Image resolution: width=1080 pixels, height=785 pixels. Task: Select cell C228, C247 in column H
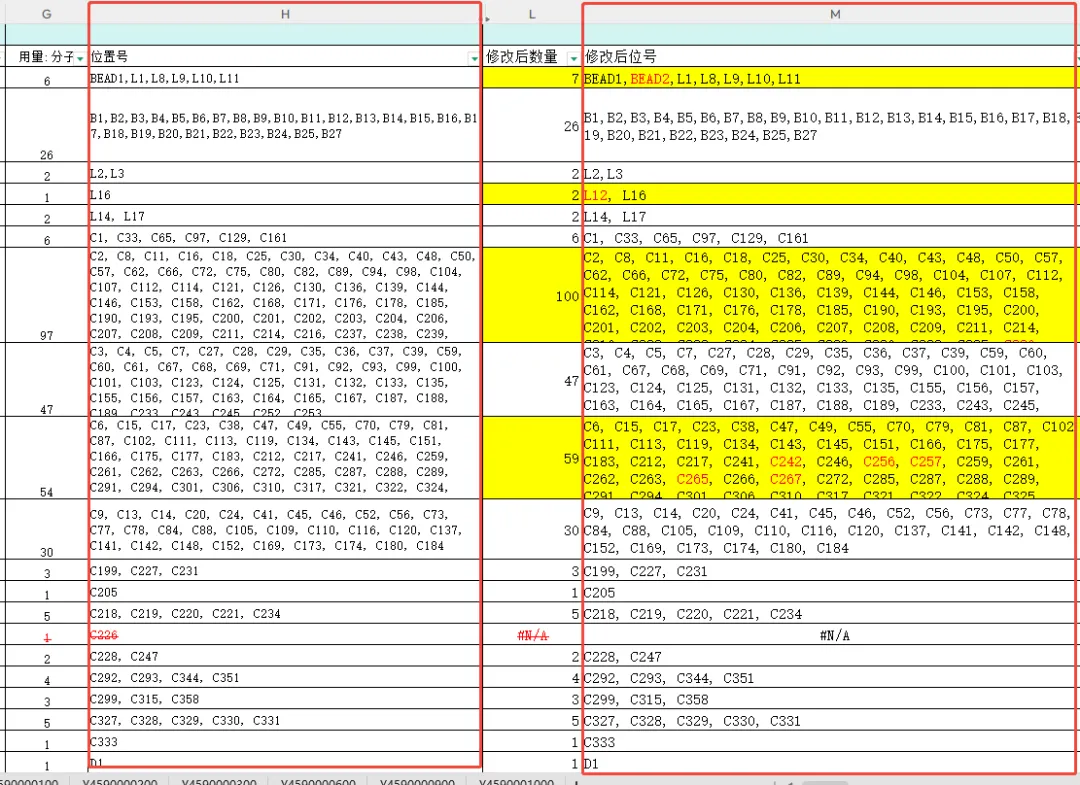[x=285, y=656]
